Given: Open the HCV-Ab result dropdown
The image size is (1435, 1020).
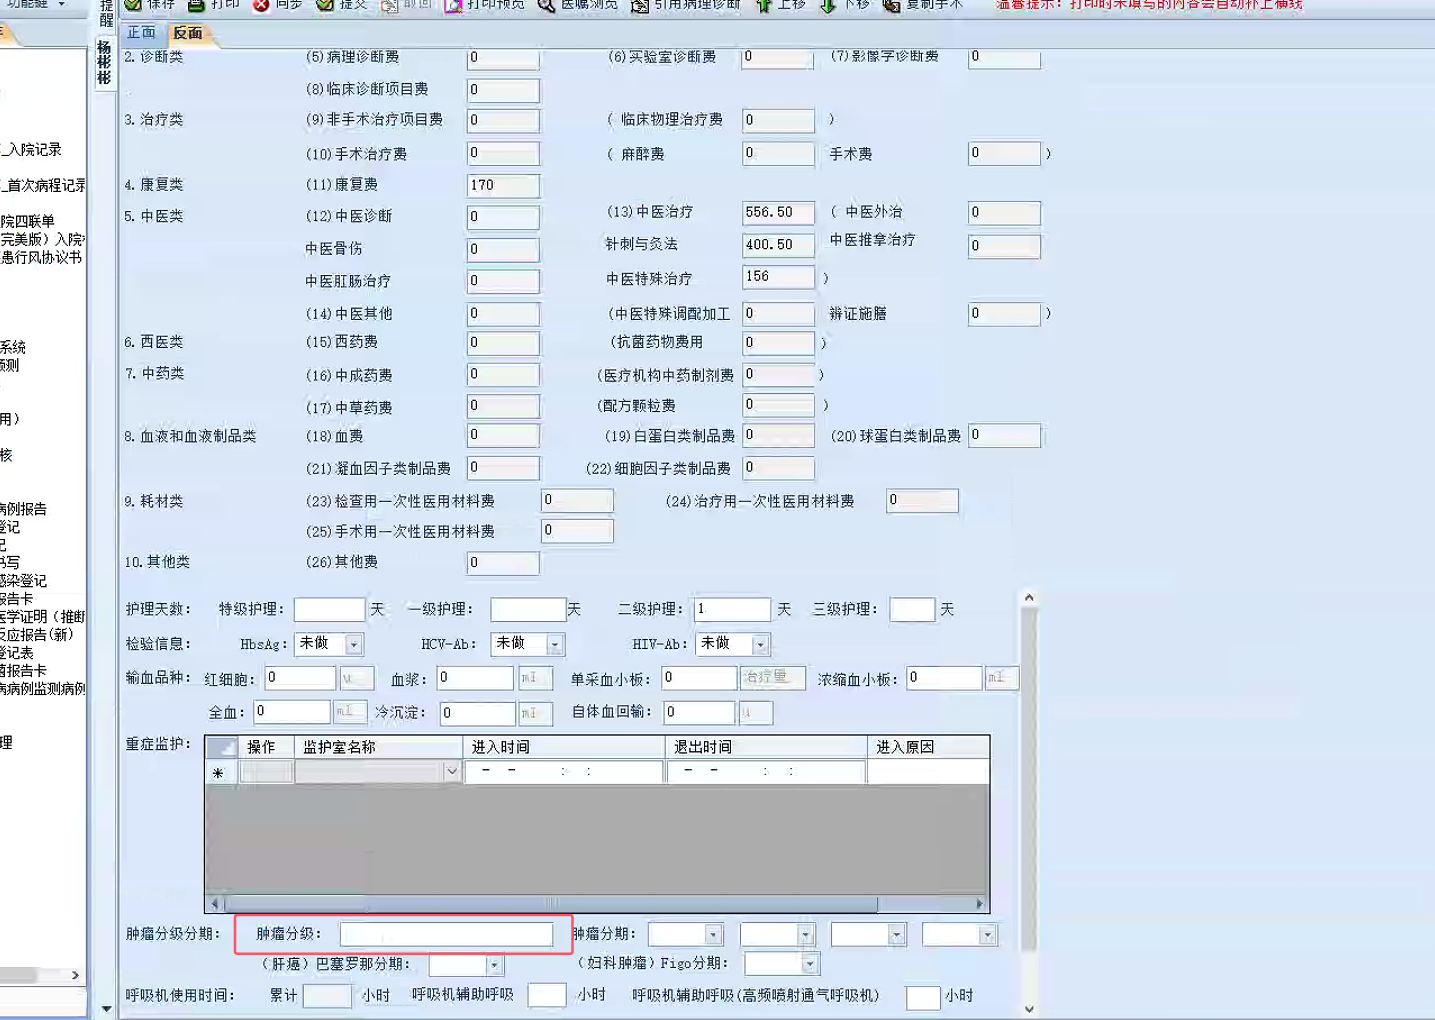Looking at the screenshot, I should point(555,645).
